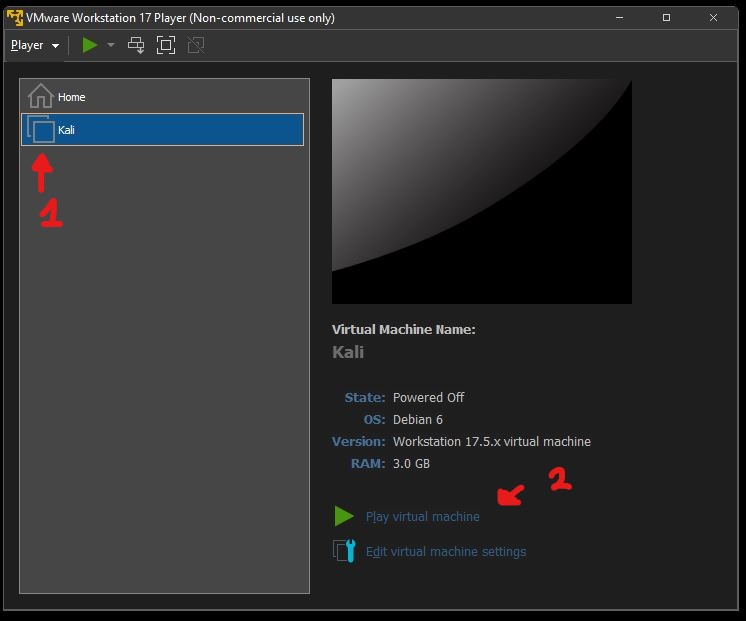Click the Kali name under Virtual Machine Name
Image resolution: width=746 pixels, height=621 pixels.
(348, 352)
